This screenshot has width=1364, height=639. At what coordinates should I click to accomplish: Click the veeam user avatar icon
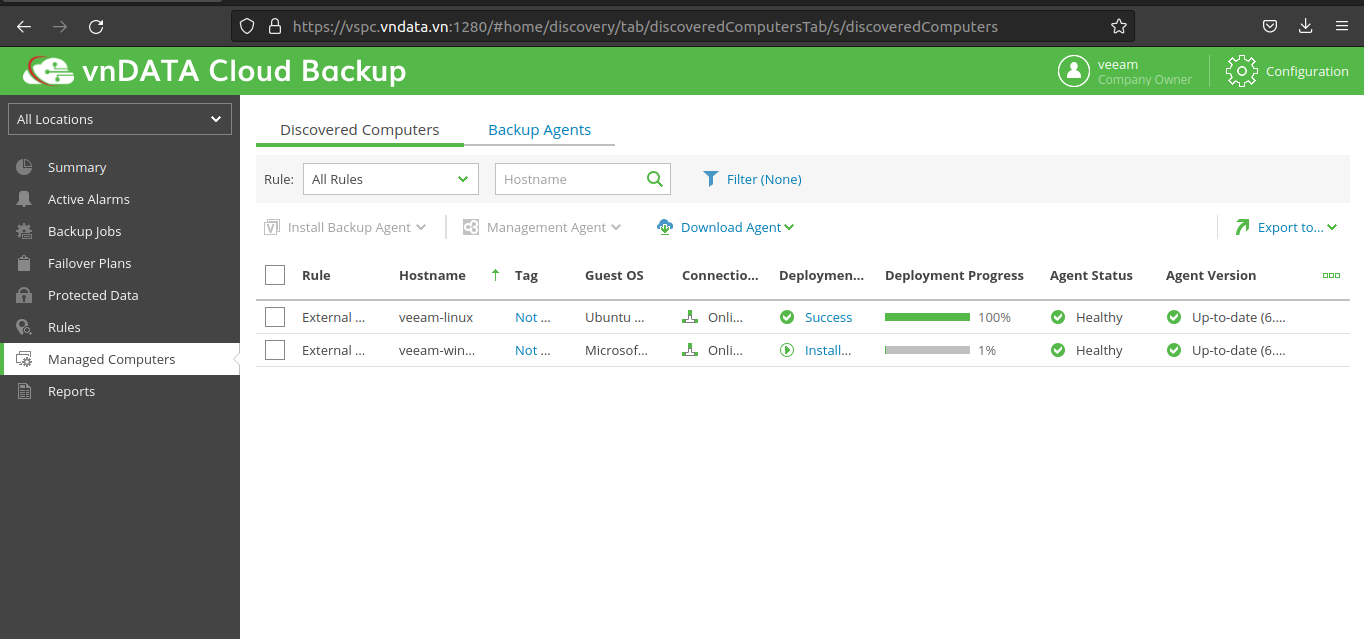tap(1074, 71)
